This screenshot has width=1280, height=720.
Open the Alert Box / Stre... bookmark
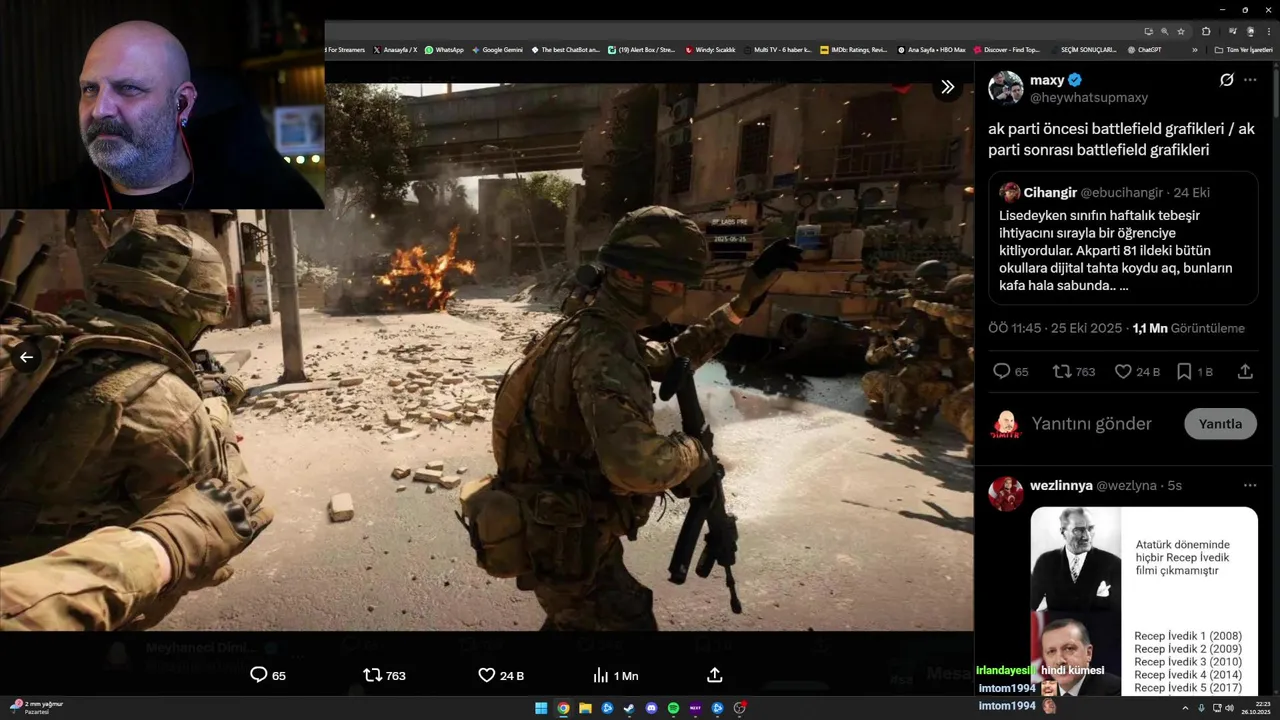point(642,49)
